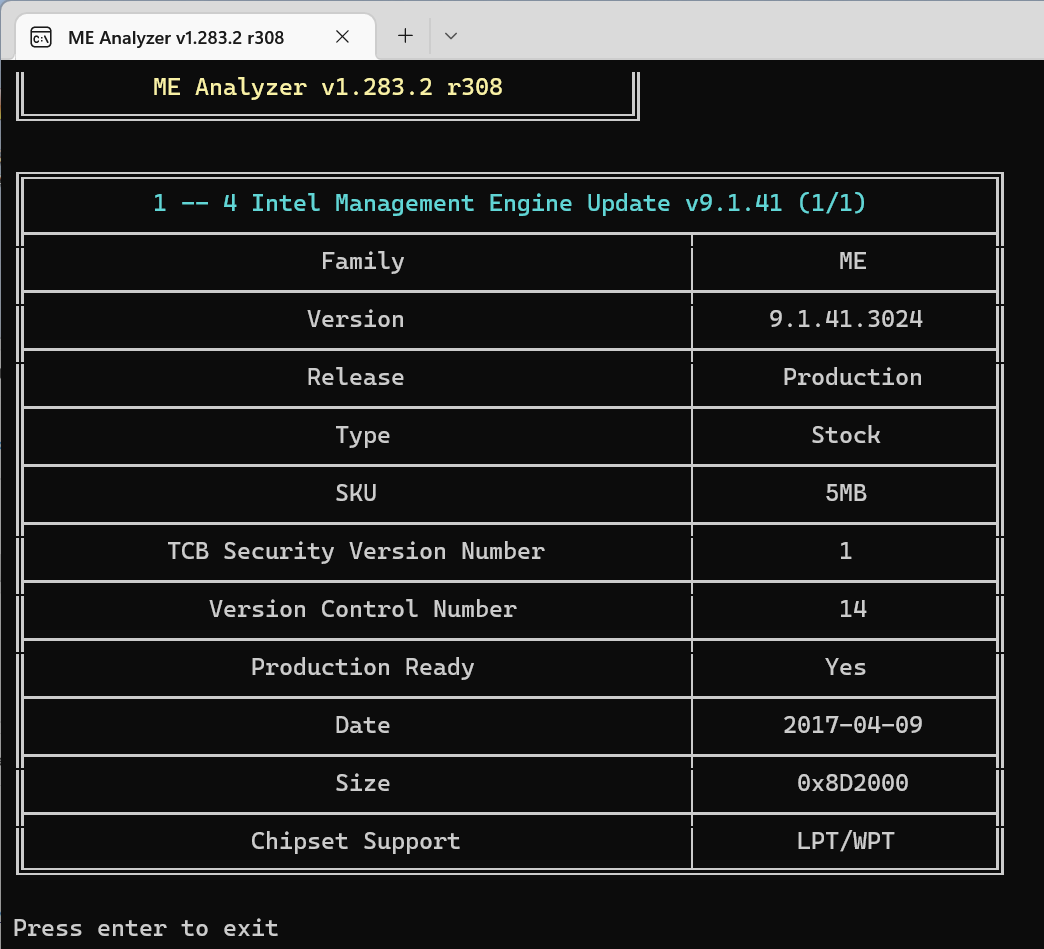Click the 5MB SKU value
Viewport: 1044px width, 949px height.
click(x=845, y=493)
